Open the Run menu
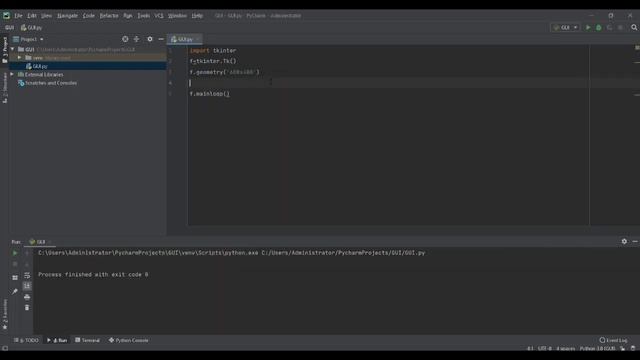Image resolution: width=640 pixels, height=360 pixels. coord(128,16)
